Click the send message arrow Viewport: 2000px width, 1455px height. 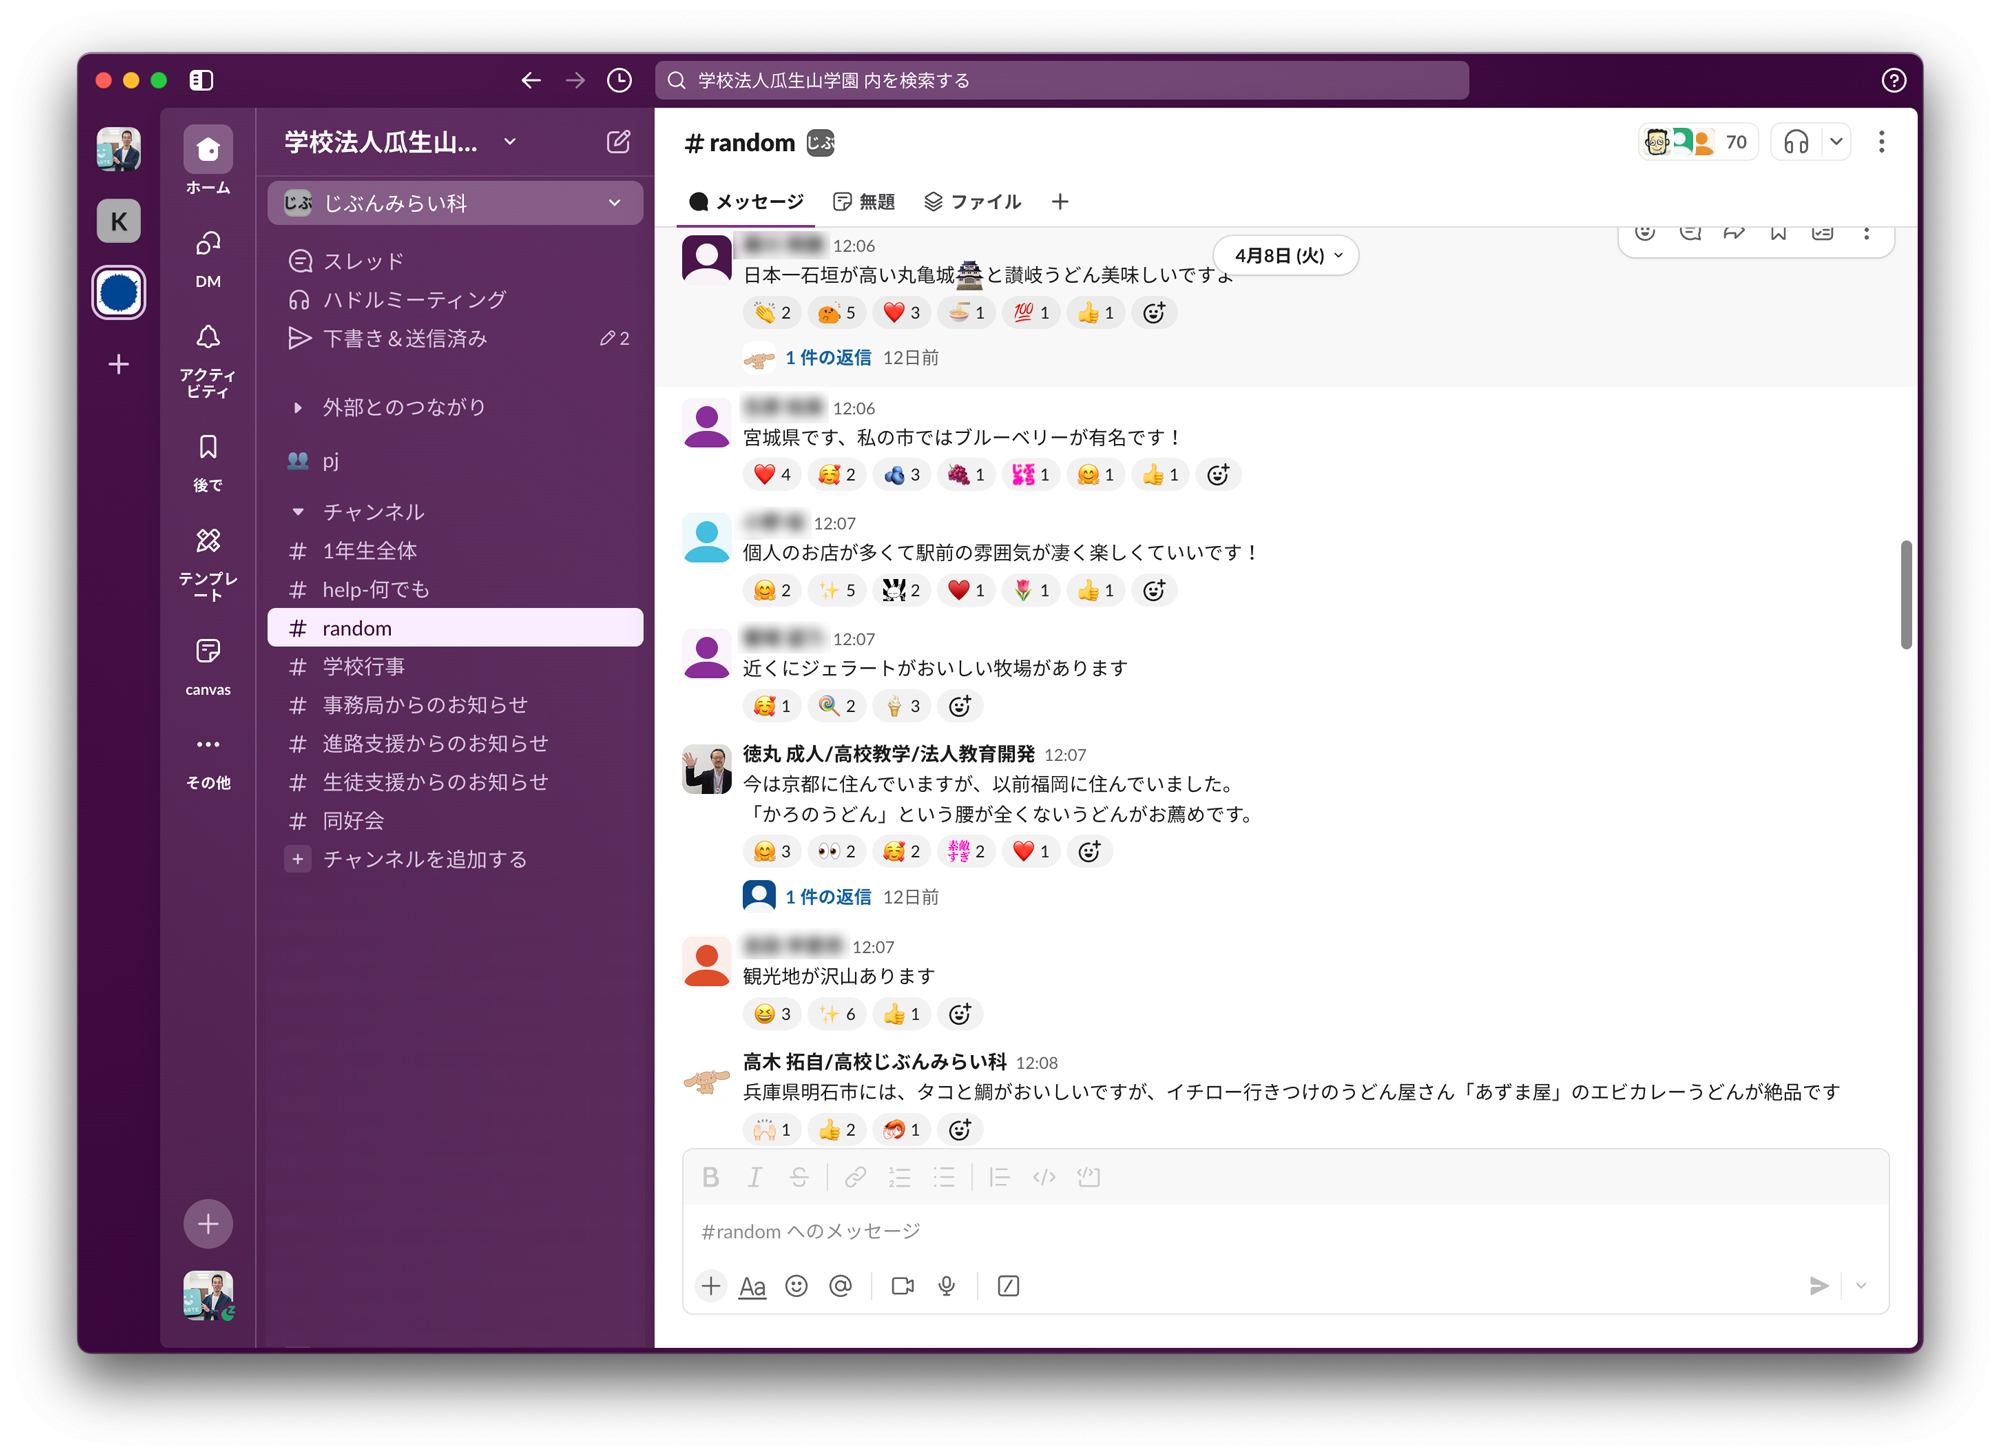[1819, 1286]
